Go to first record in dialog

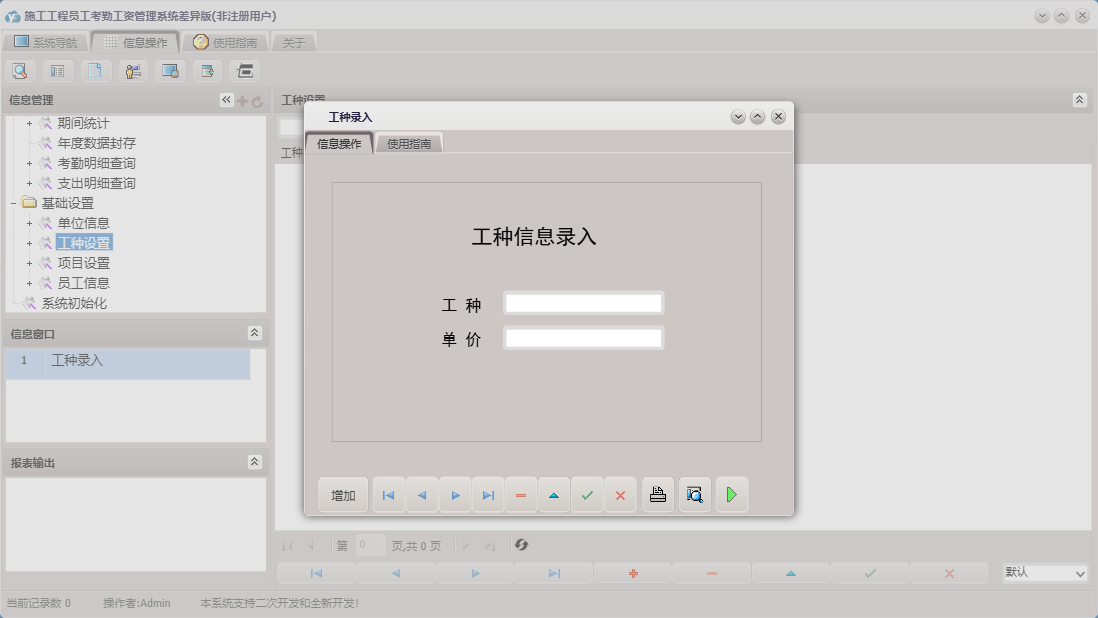(389, 495)
